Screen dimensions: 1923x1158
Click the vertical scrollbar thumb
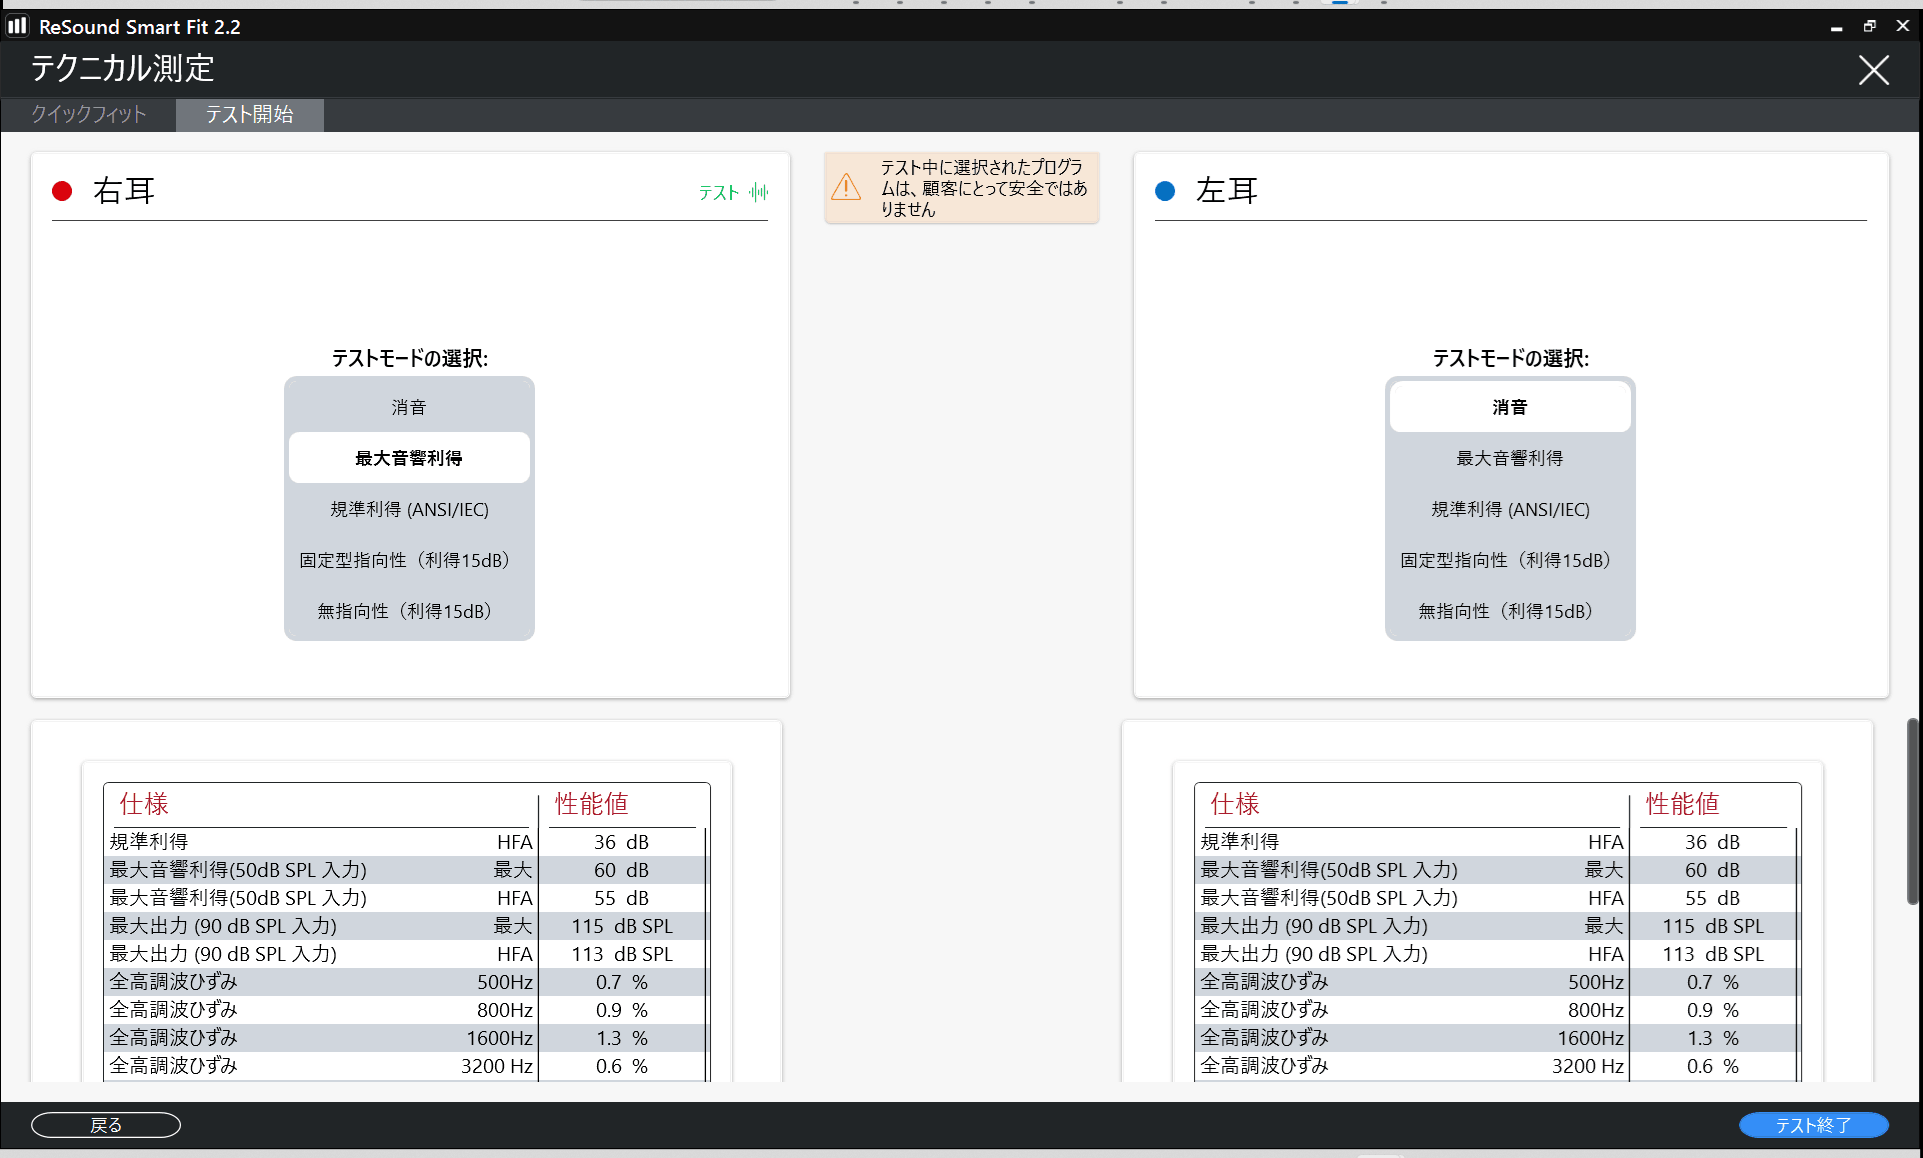point(1912,810)
